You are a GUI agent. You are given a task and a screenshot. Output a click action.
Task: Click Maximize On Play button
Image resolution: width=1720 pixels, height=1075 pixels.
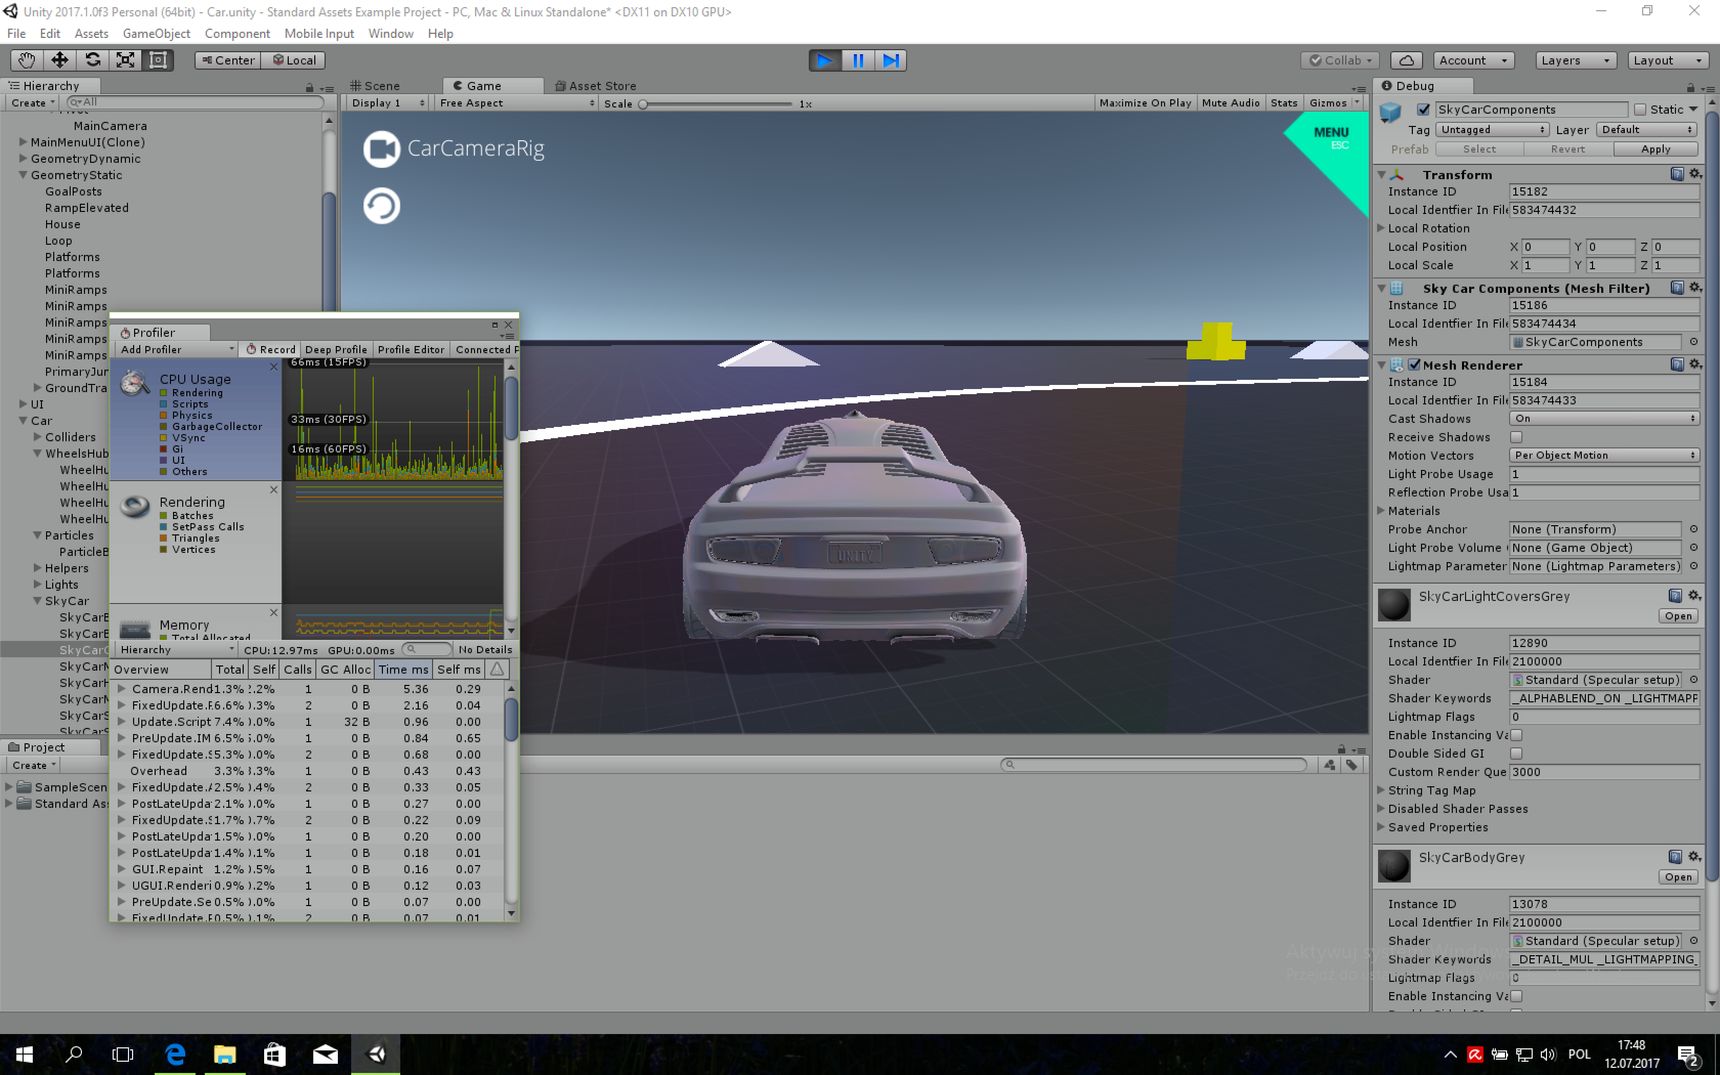1145,103
